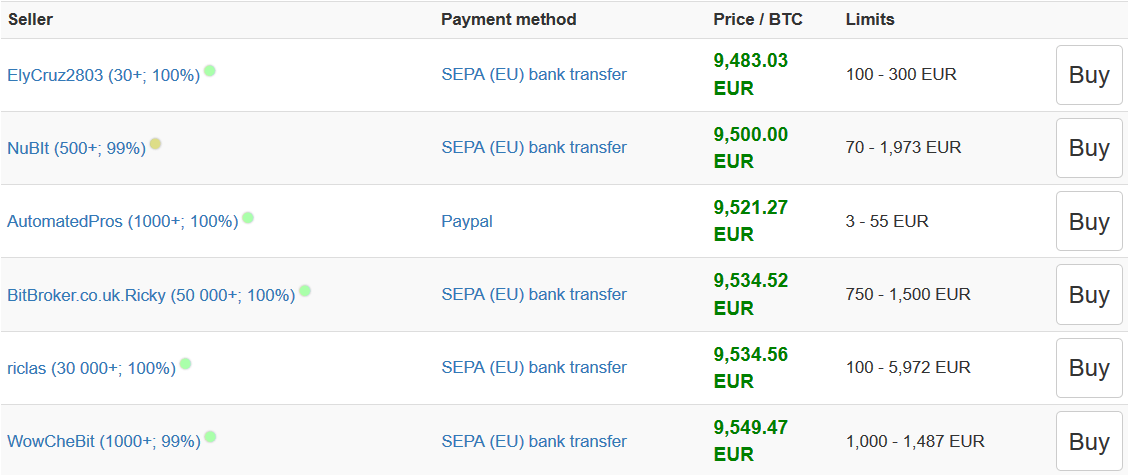Screen dimensions: 1128x475
Task: Click the yellow status dot next to NuBIt
Action: click(155, 144)
